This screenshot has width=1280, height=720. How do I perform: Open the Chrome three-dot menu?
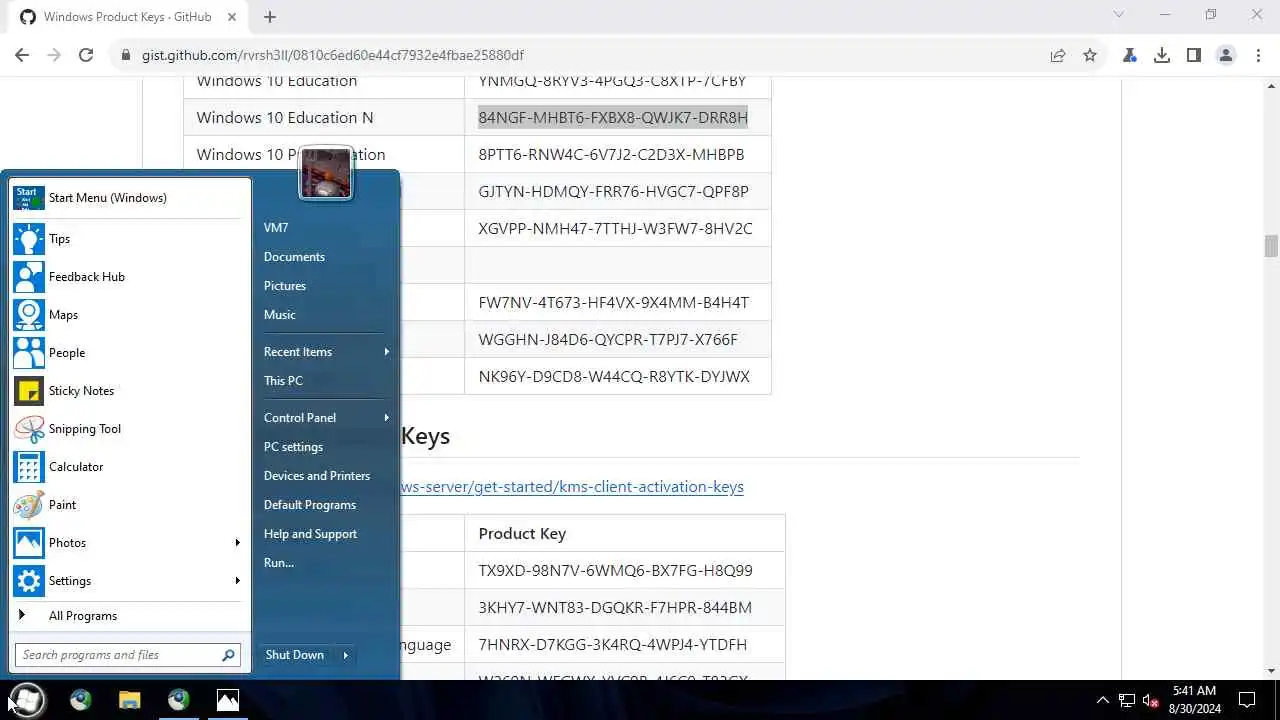click(1258, 55)
